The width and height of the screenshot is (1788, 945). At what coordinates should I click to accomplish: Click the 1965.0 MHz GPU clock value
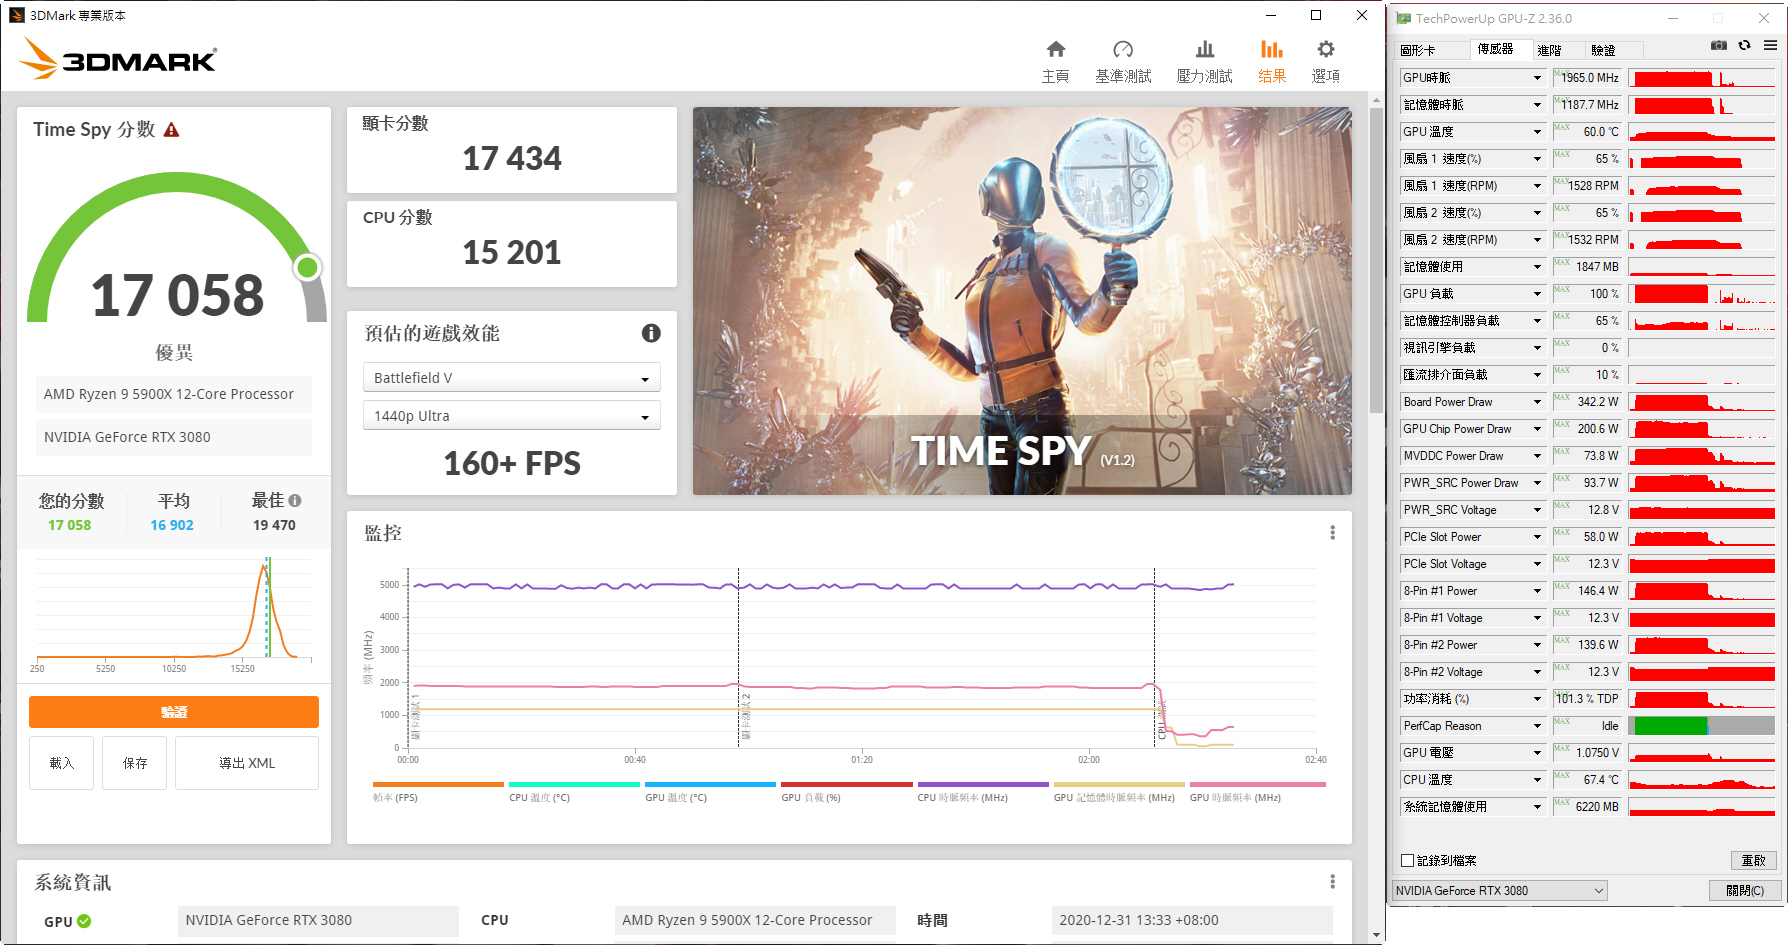(1590, 78)
